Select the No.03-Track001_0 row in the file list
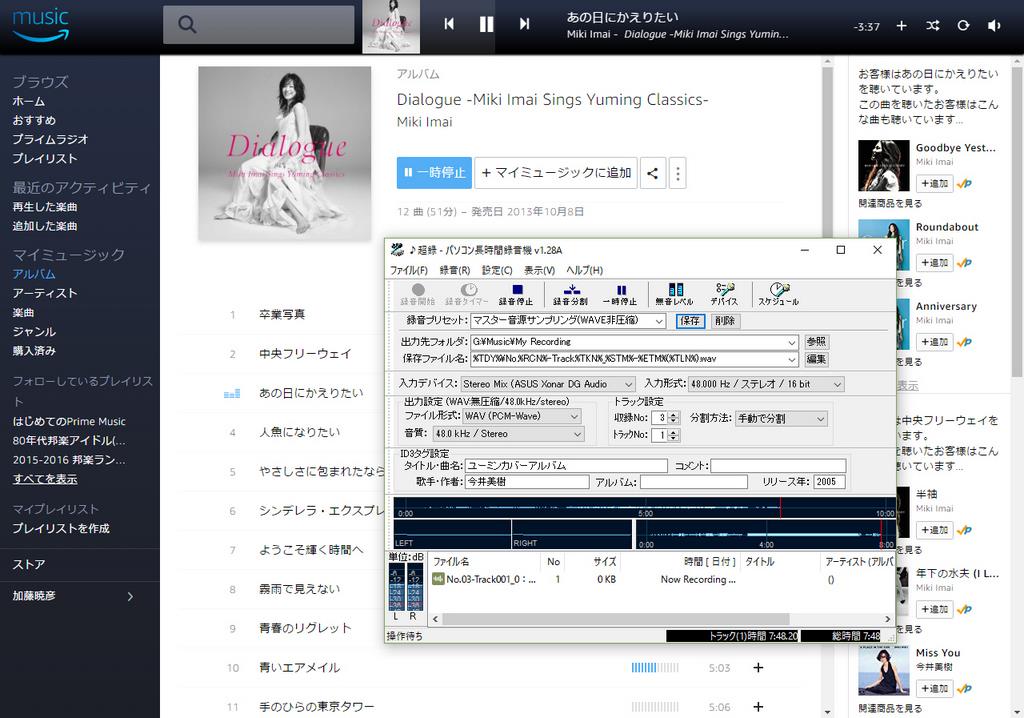 [662, 579]
